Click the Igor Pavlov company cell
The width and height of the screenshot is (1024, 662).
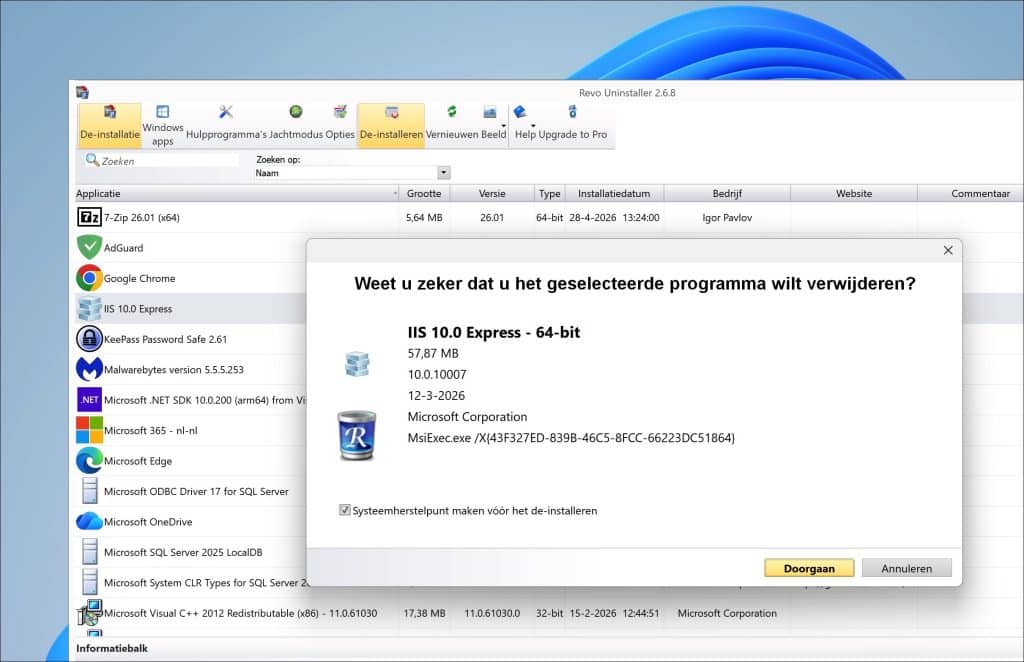pyautogui.click(x=727, y=217)
